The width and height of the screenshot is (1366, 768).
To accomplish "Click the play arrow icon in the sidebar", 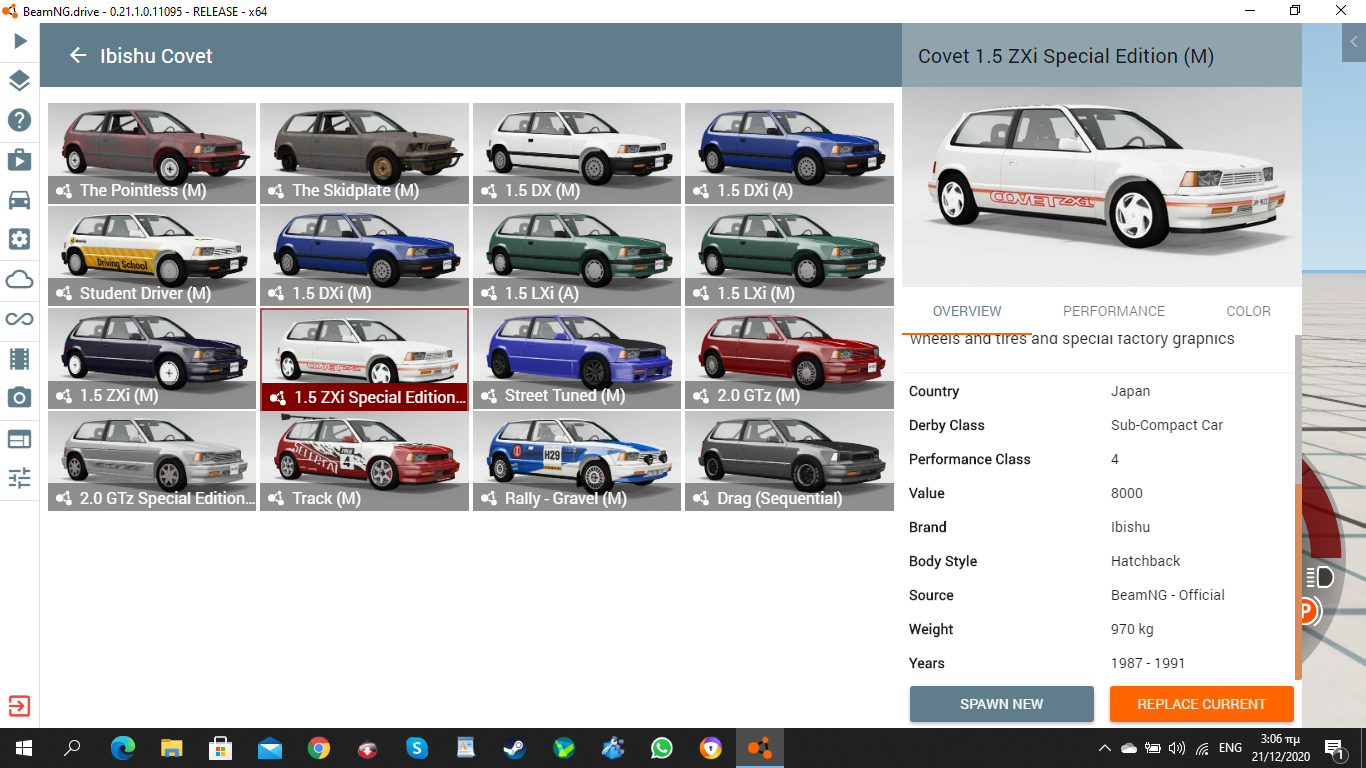I will pyautogui.click(x=19, y=41).
